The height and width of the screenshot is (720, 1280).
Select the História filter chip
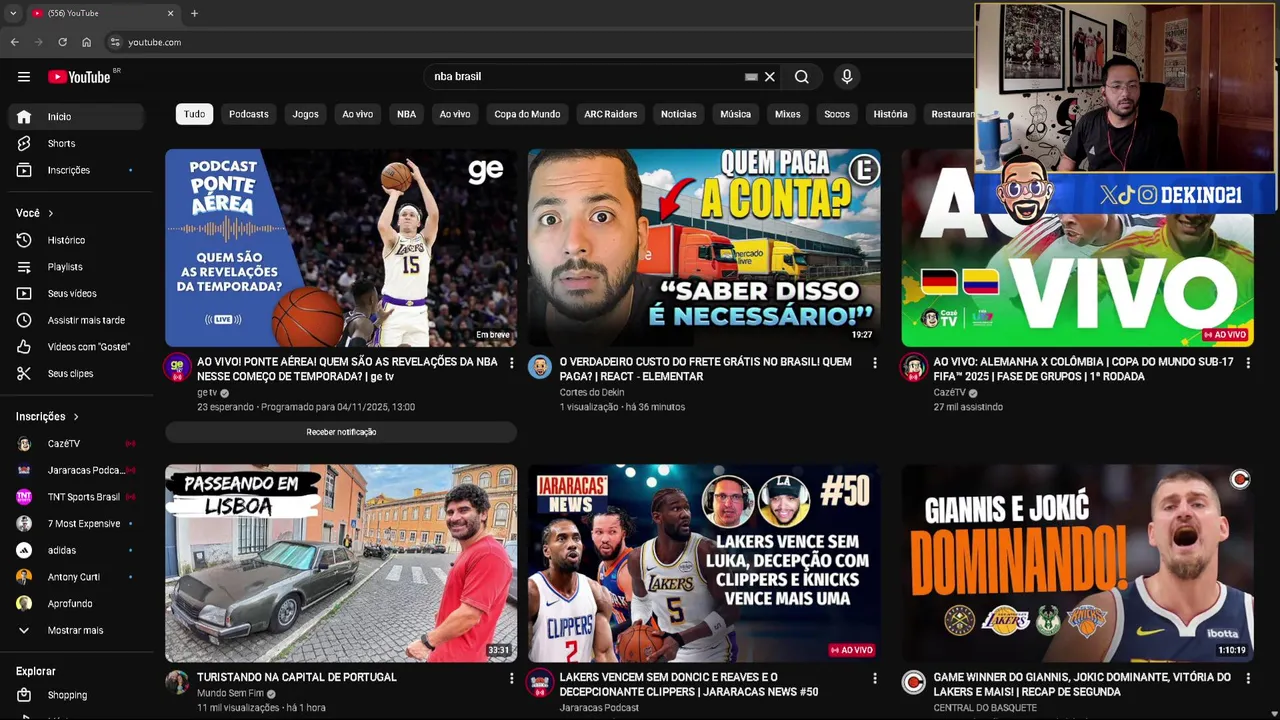pyautogui.click(x=890, y=114)
